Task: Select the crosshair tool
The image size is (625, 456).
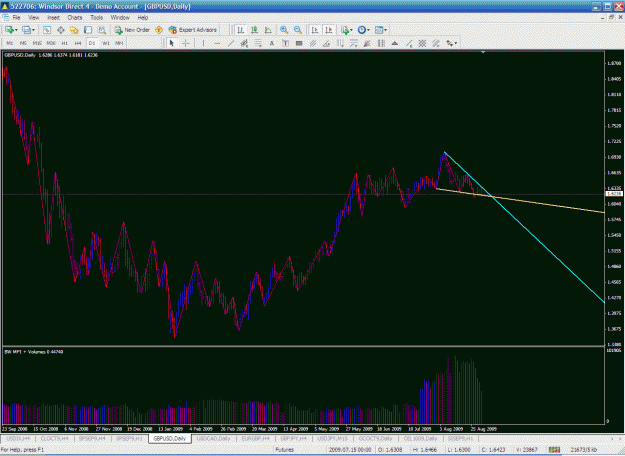Action: [186, 43]
